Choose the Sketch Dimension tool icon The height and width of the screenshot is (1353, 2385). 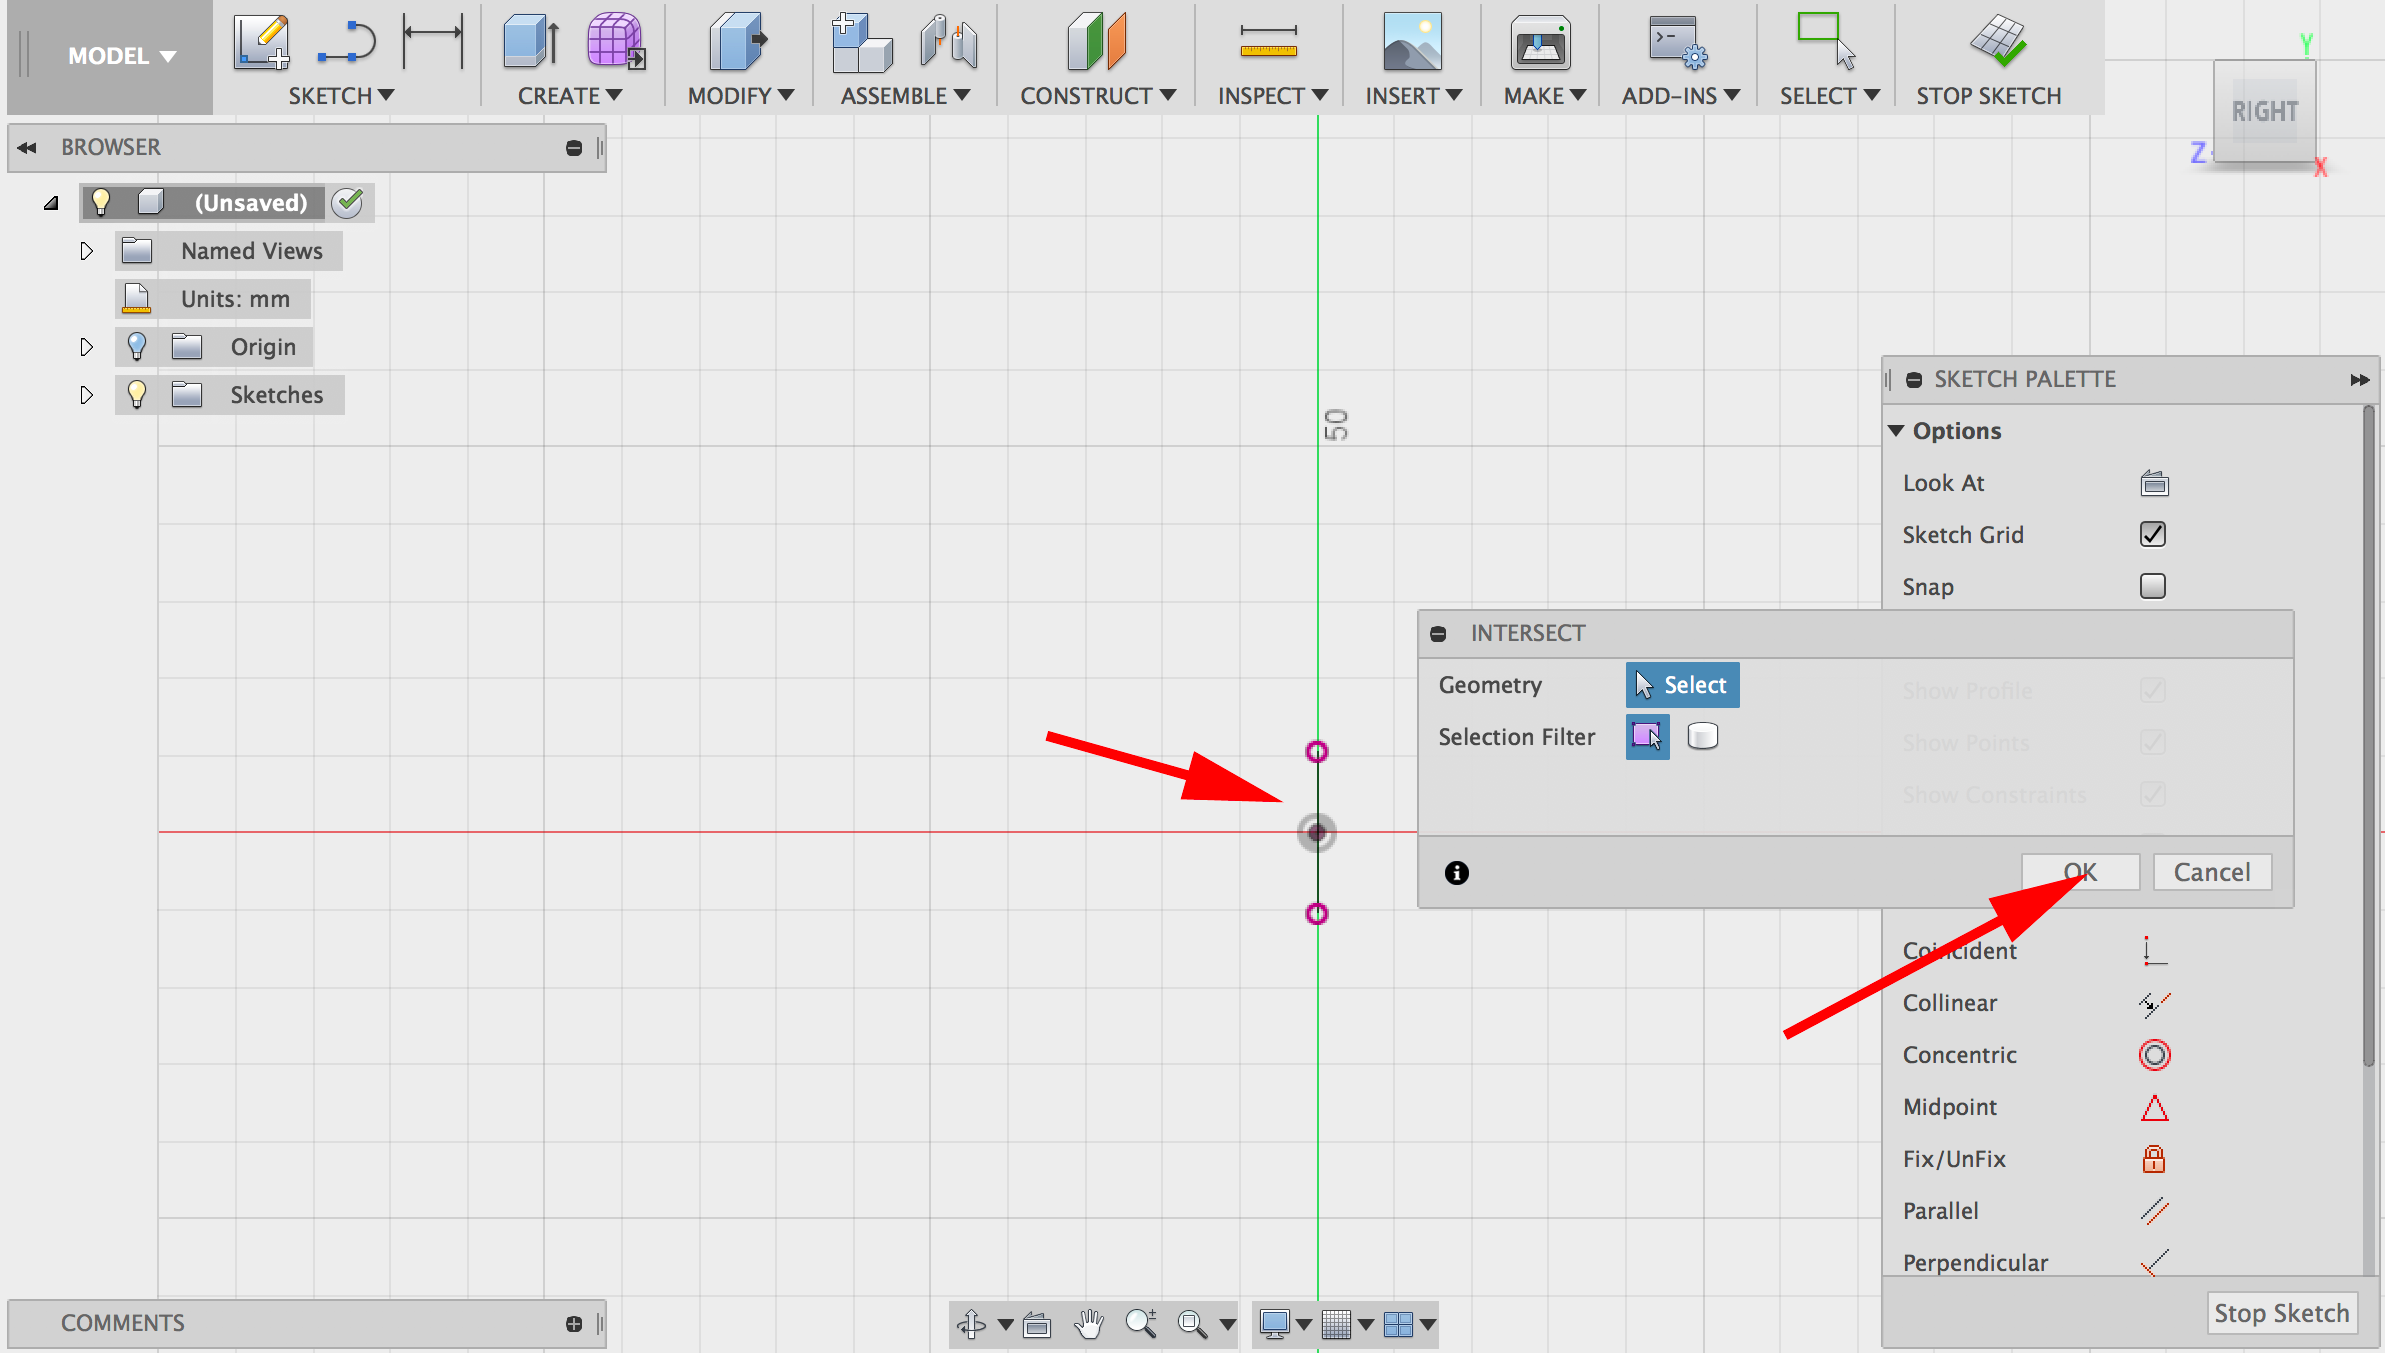tap(433, 41)
